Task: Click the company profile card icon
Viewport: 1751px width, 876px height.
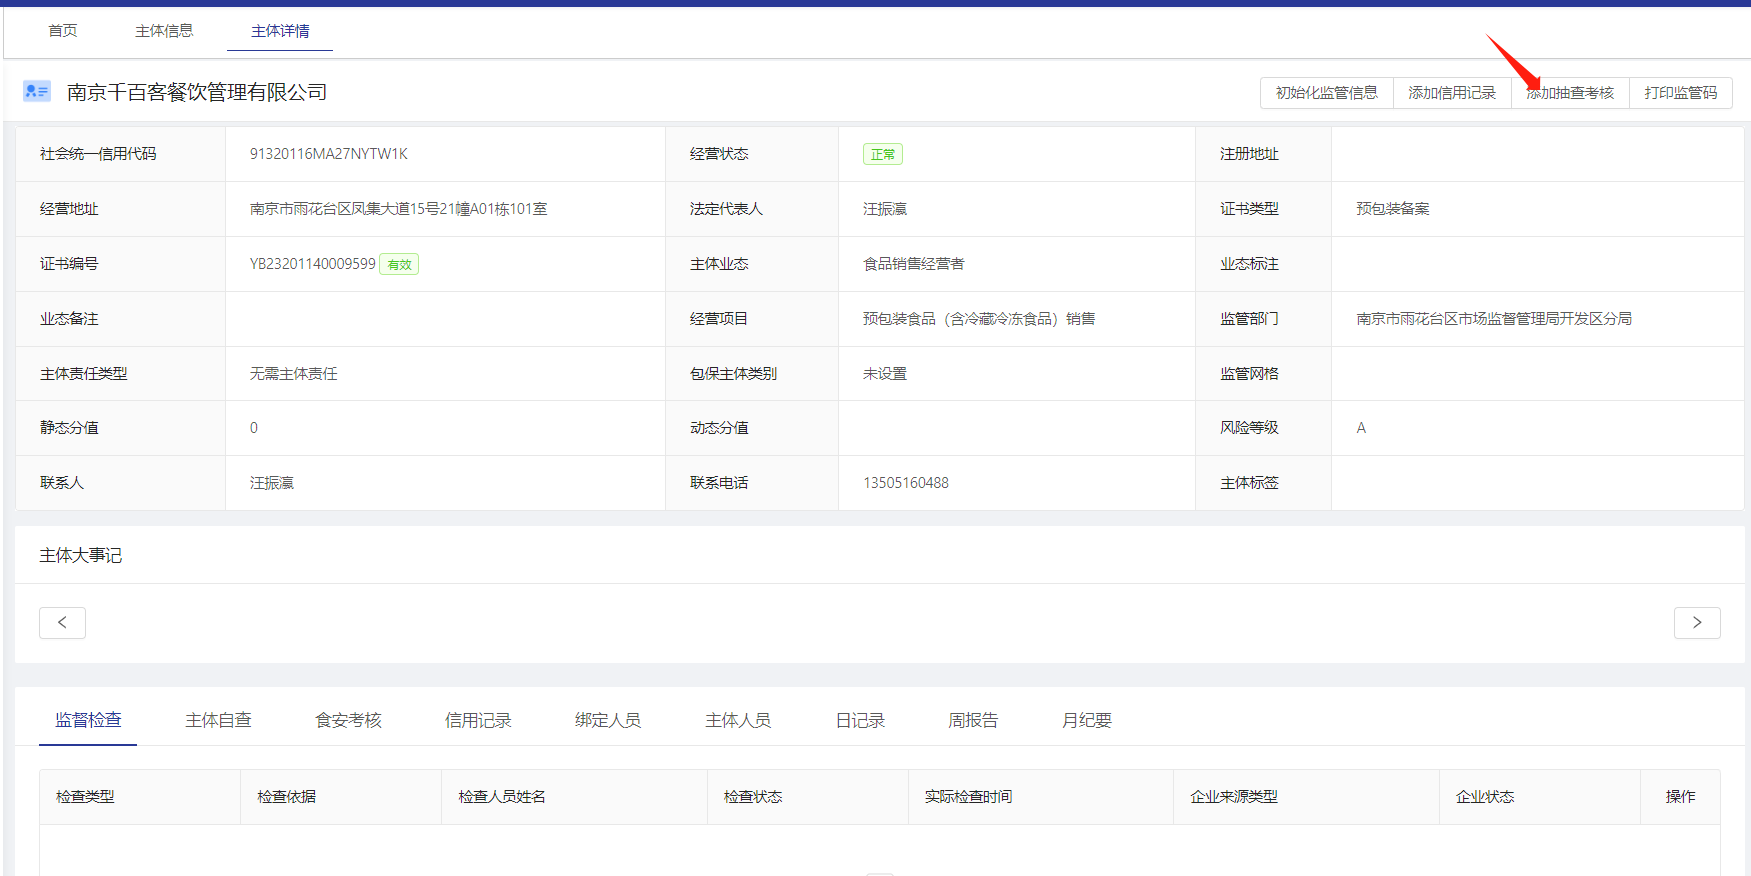Action: tap(37, 91)
